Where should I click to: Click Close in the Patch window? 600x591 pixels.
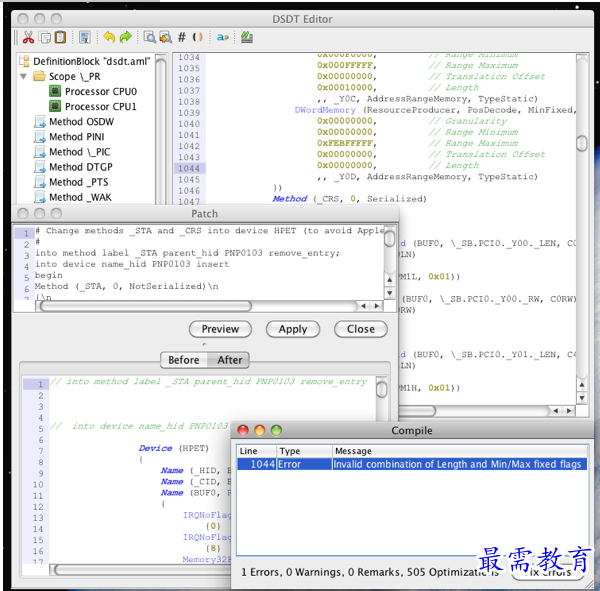point(361,329)
